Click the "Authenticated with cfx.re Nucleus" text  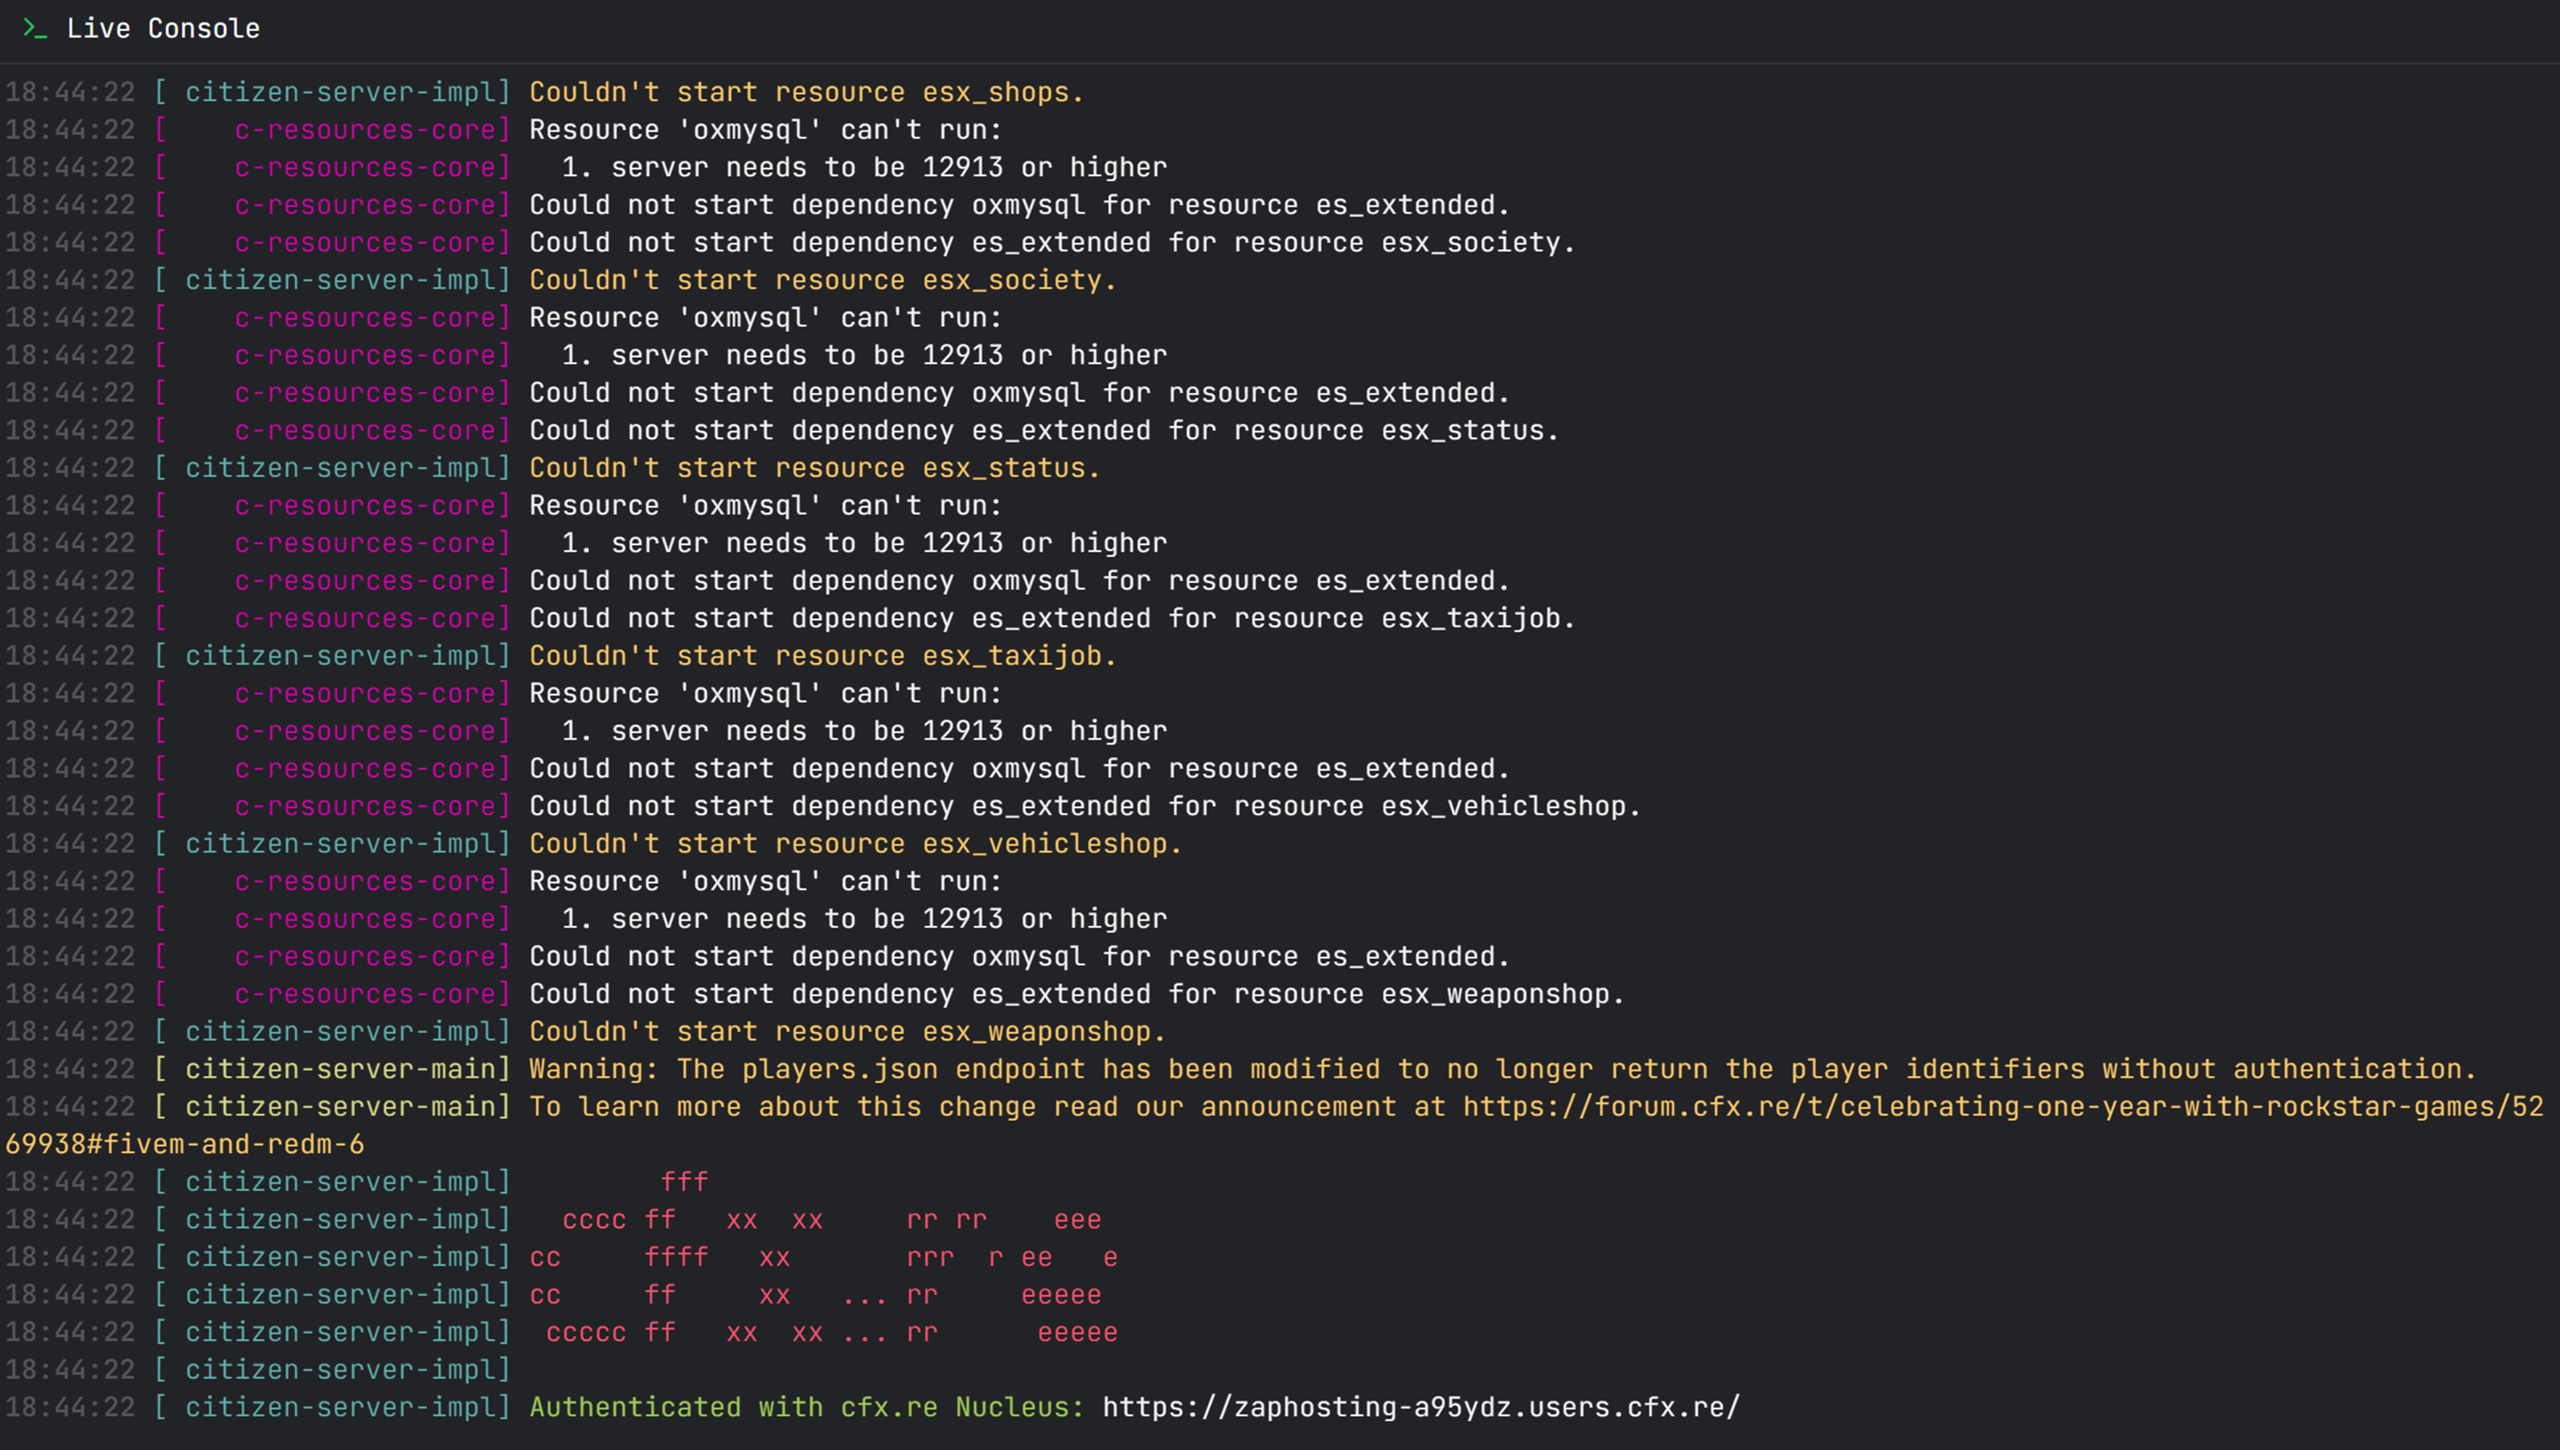tap(806, 1407)
